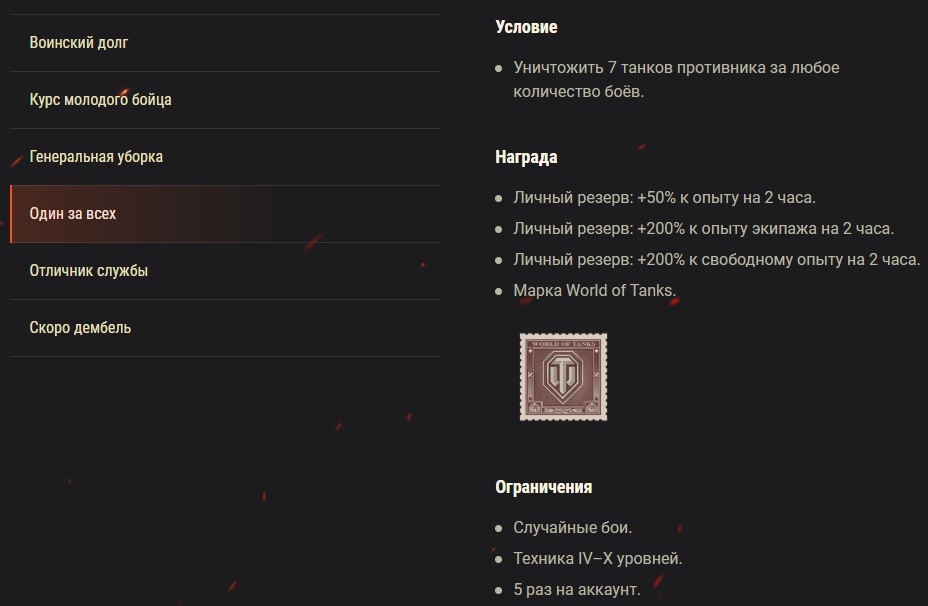Click the количество боёв text line
The image size is (928, 606).
pos(579,91)
